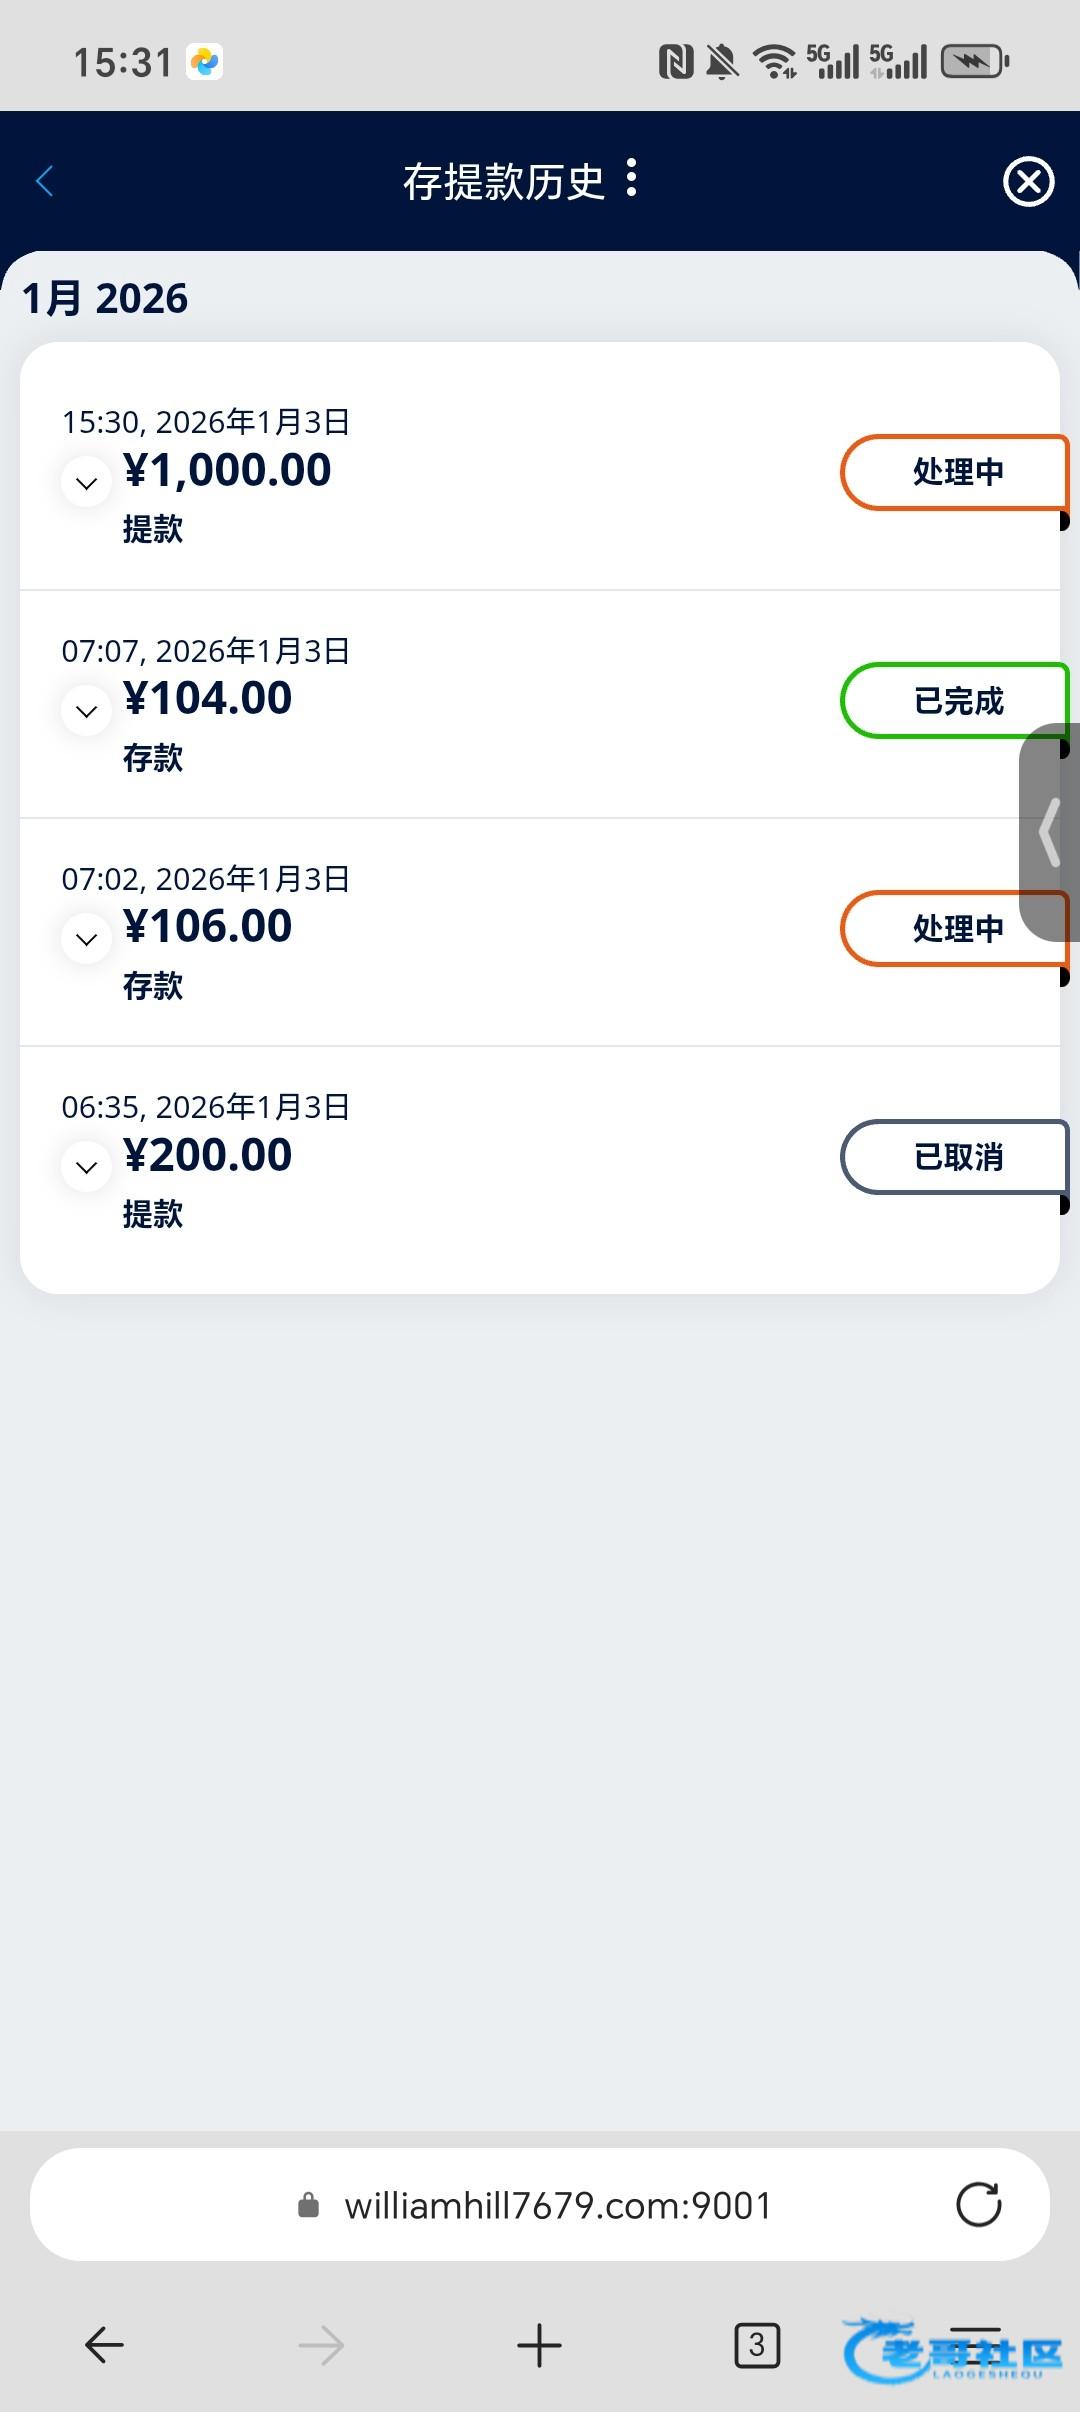The width and height of the screenshot is (1080, 2412).
Task: Pull out the side edge panel handle
Action: [1050, 832]
